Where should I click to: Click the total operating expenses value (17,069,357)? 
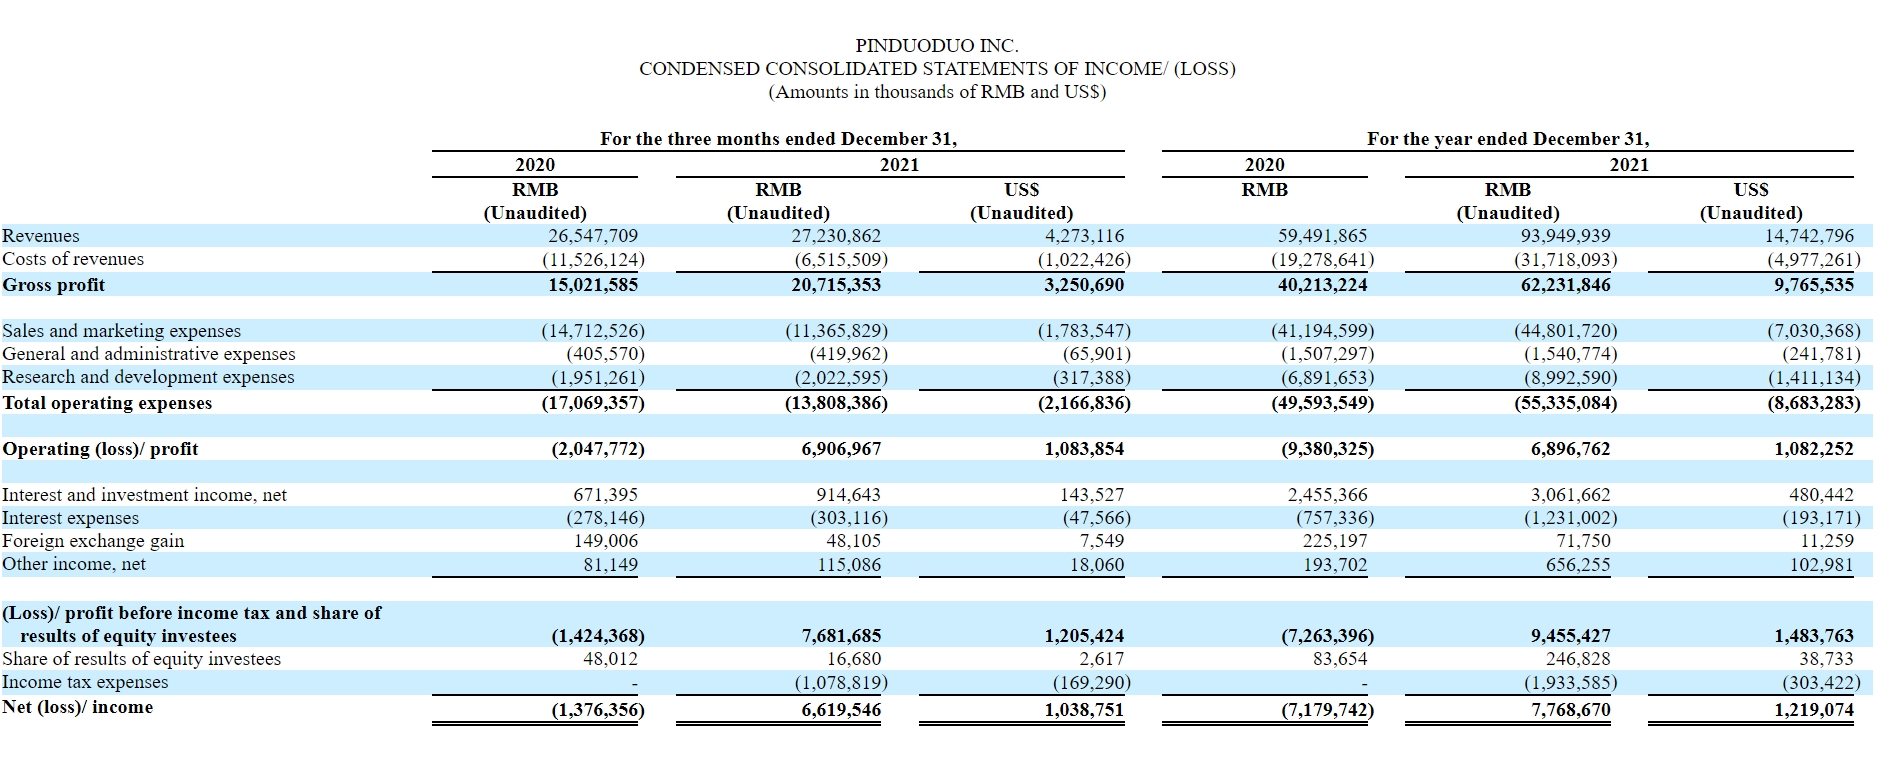click(593, 403)
